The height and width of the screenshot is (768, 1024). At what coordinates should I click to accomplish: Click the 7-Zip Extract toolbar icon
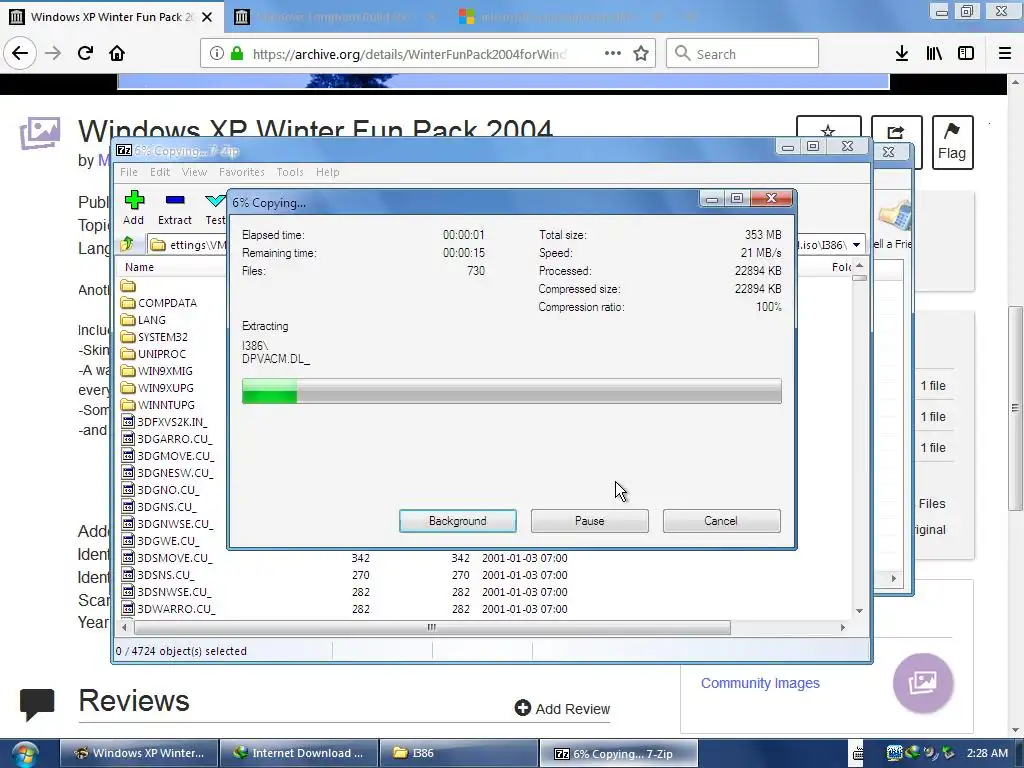click(174, 208)
